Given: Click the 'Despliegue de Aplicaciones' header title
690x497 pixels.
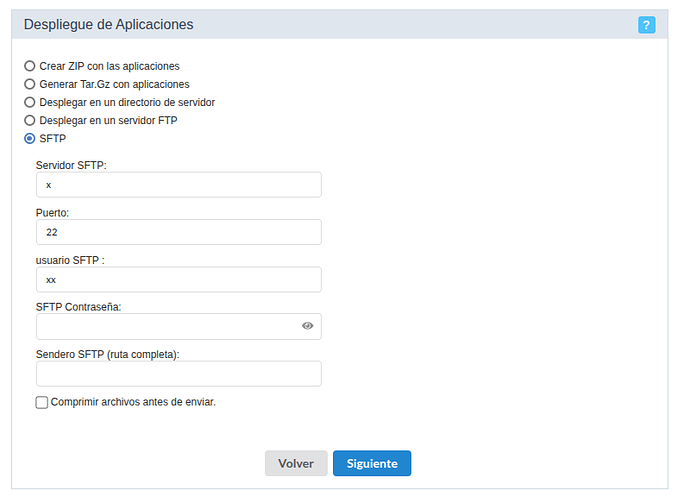Looking at the screenshot, I should (108, 24).
